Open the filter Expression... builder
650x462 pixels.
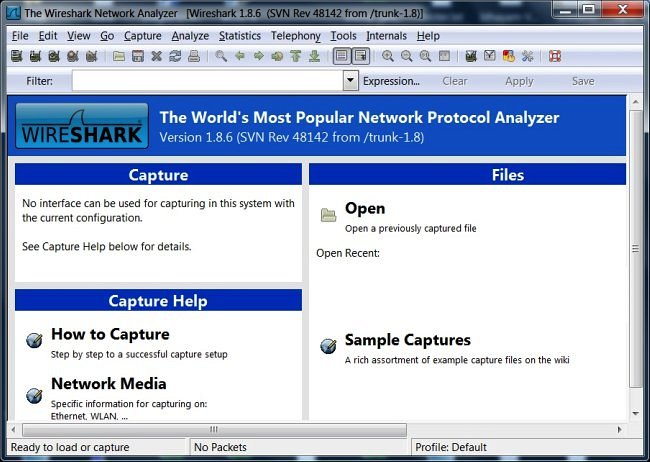coord(391,81)
